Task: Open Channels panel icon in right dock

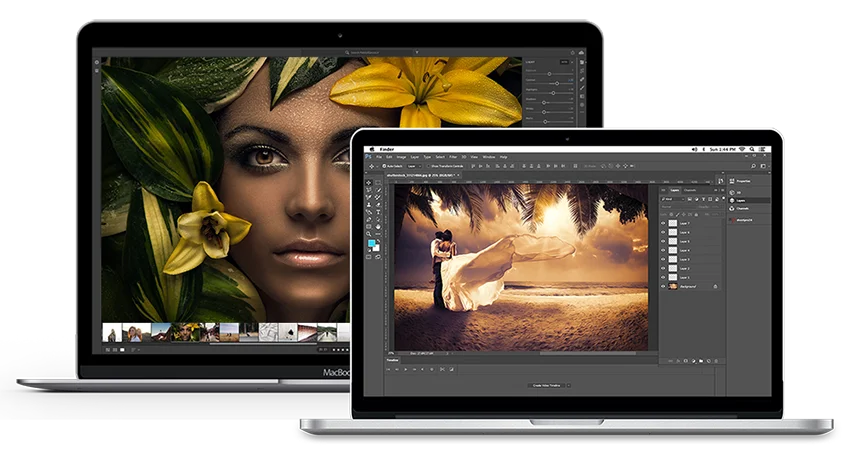Action: click(732, 209)
